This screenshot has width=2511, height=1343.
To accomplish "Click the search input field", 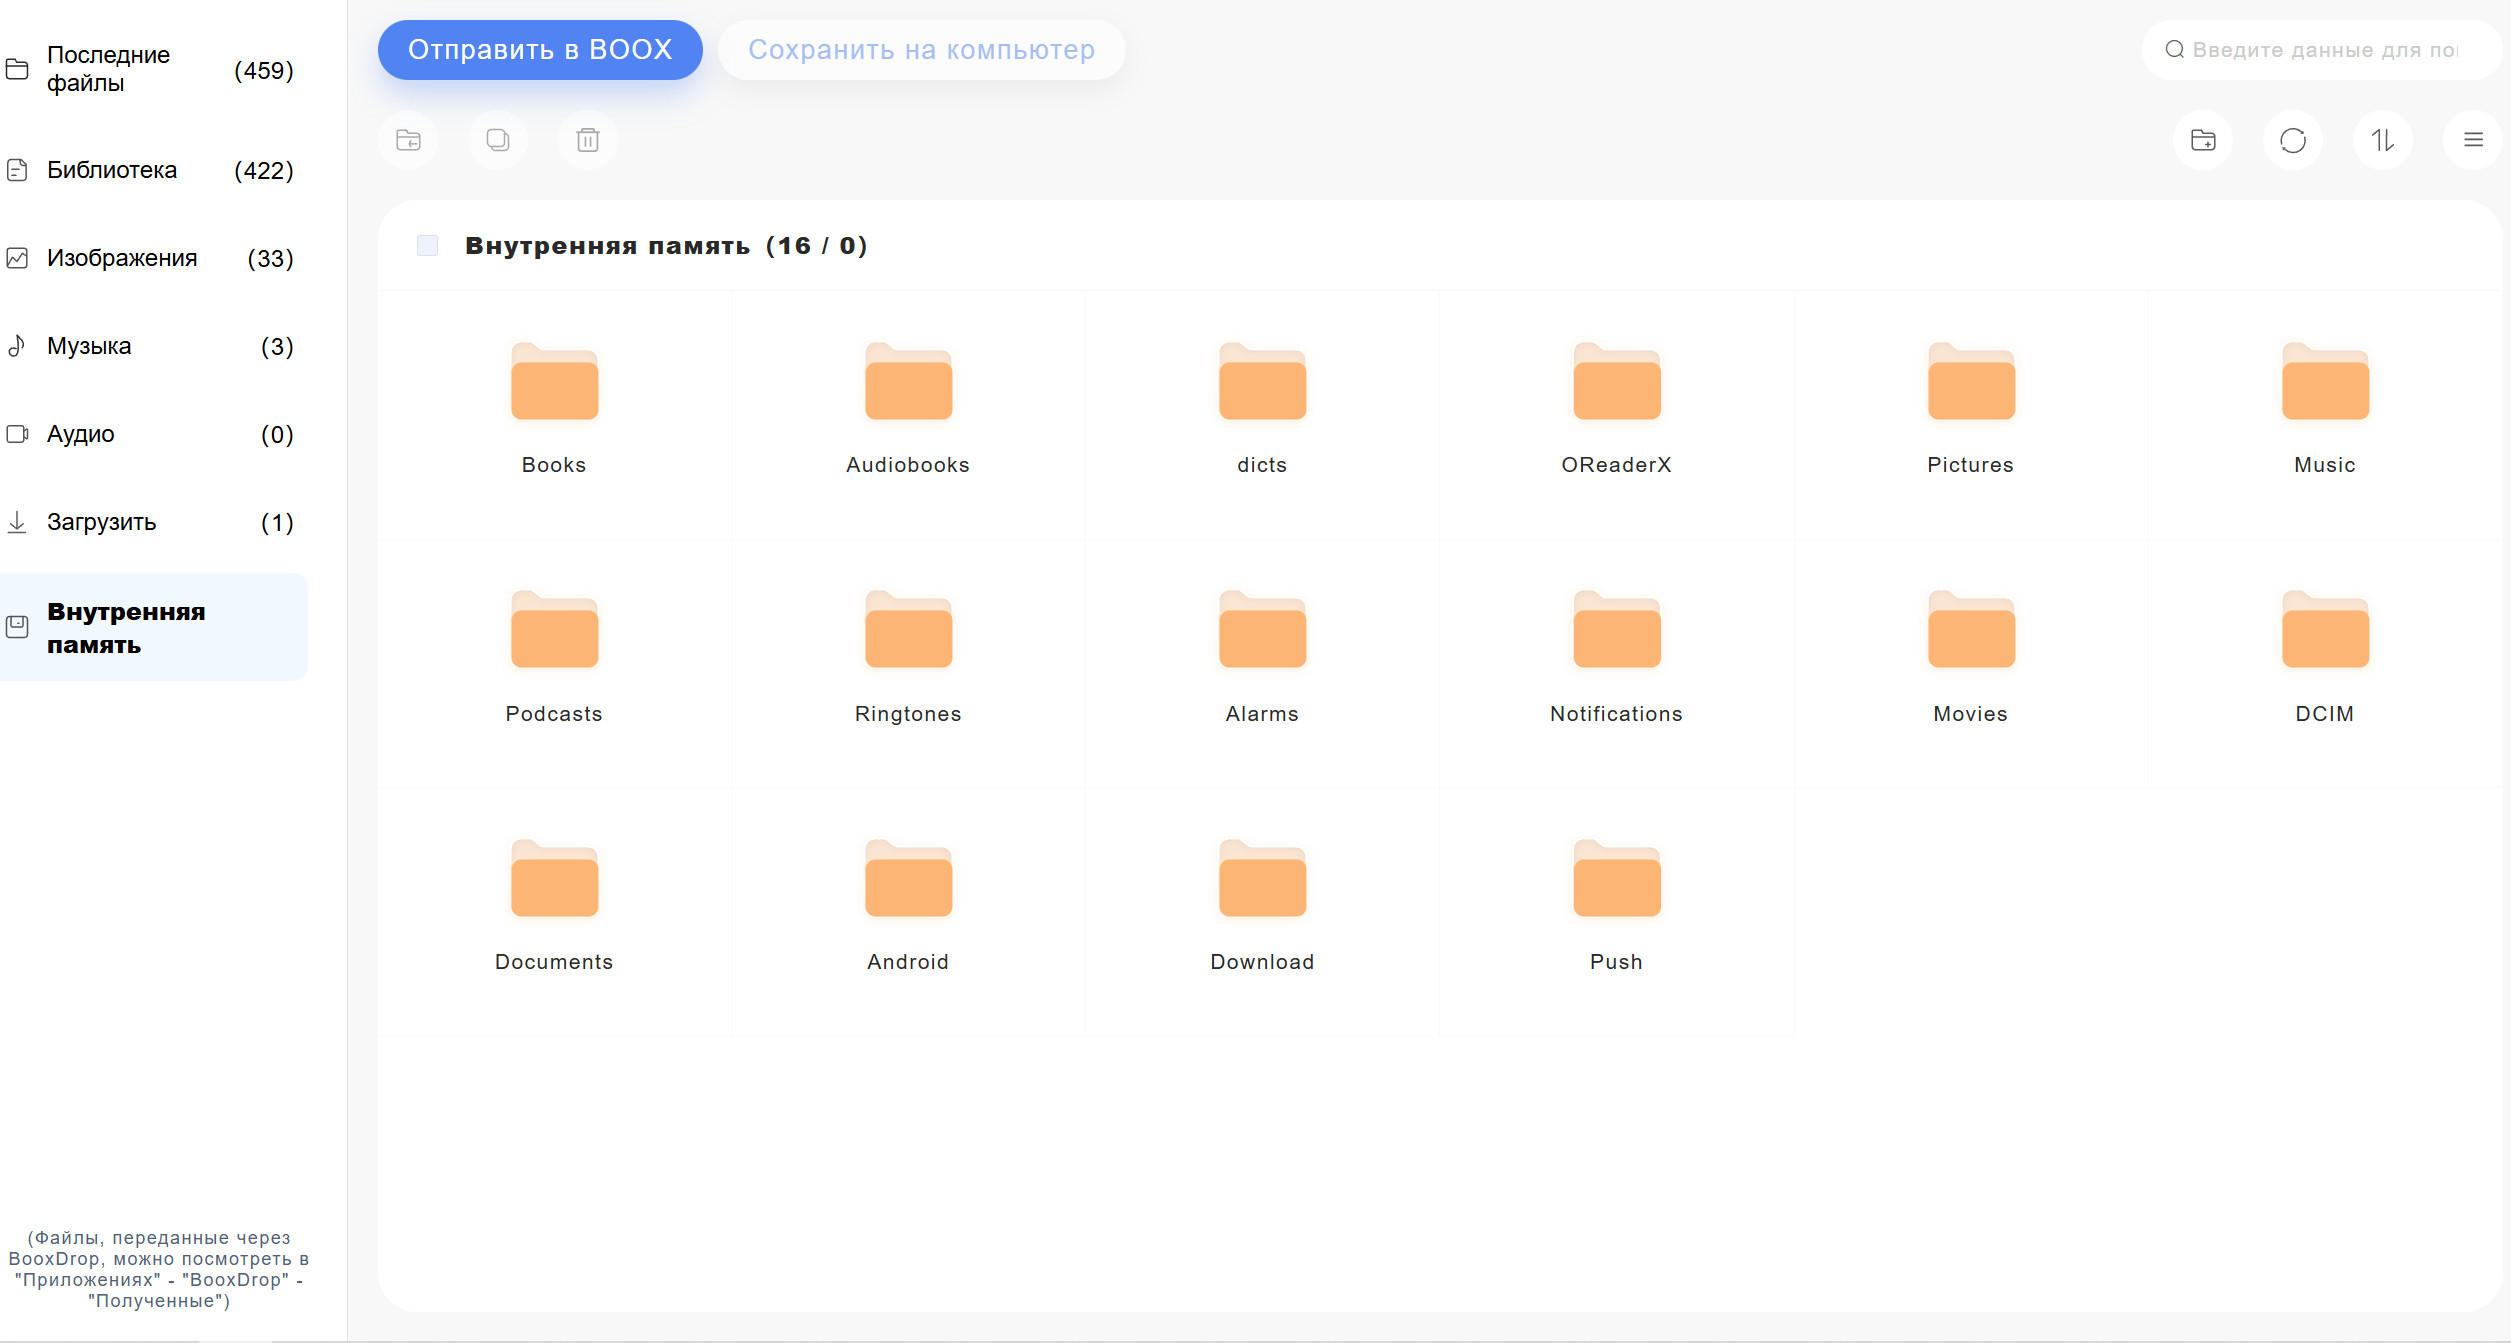I will click(2320, 50).
